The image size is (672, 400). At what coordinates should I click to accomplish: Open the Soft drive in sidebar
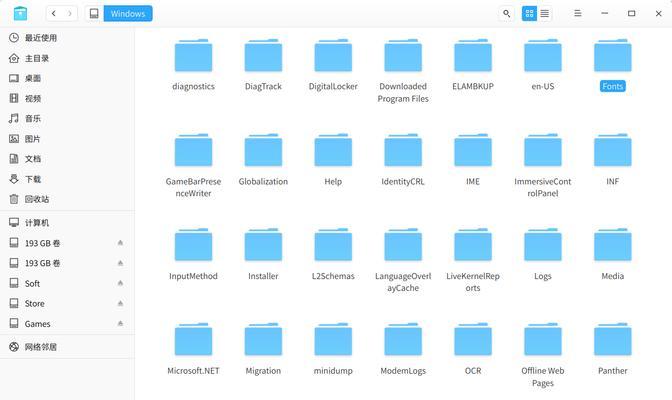67,283
